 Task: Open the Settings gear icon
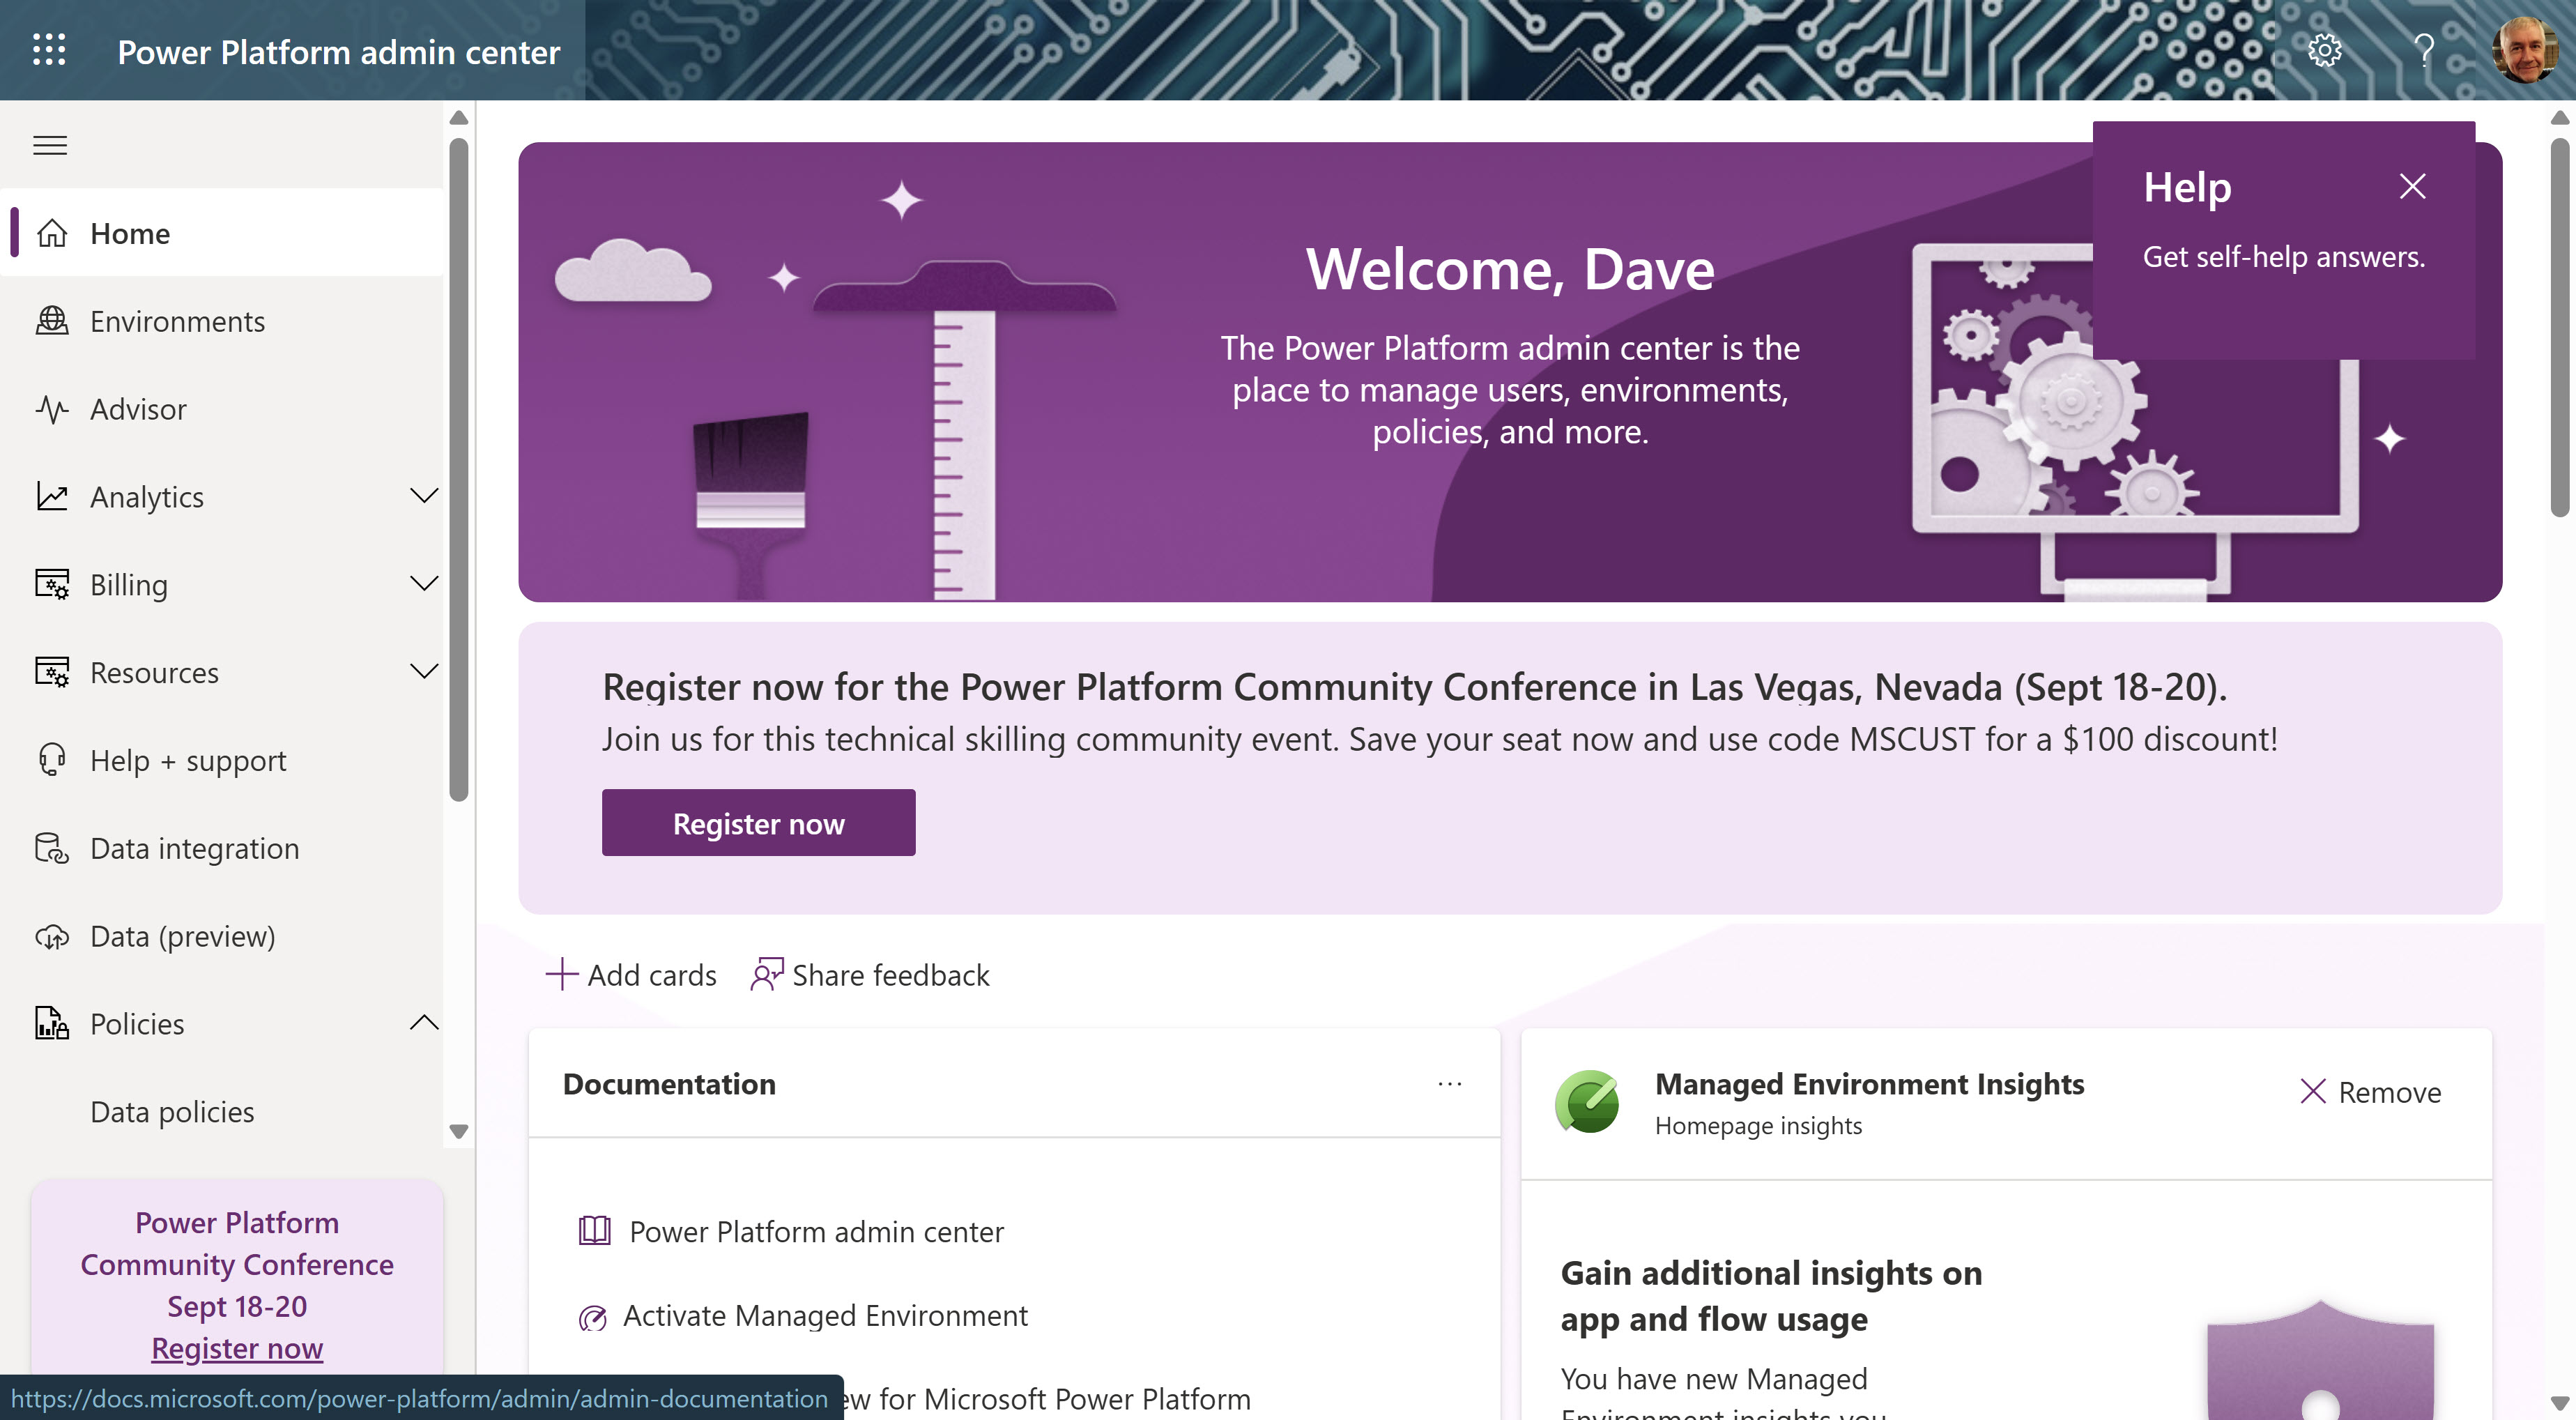[2324, 50]
